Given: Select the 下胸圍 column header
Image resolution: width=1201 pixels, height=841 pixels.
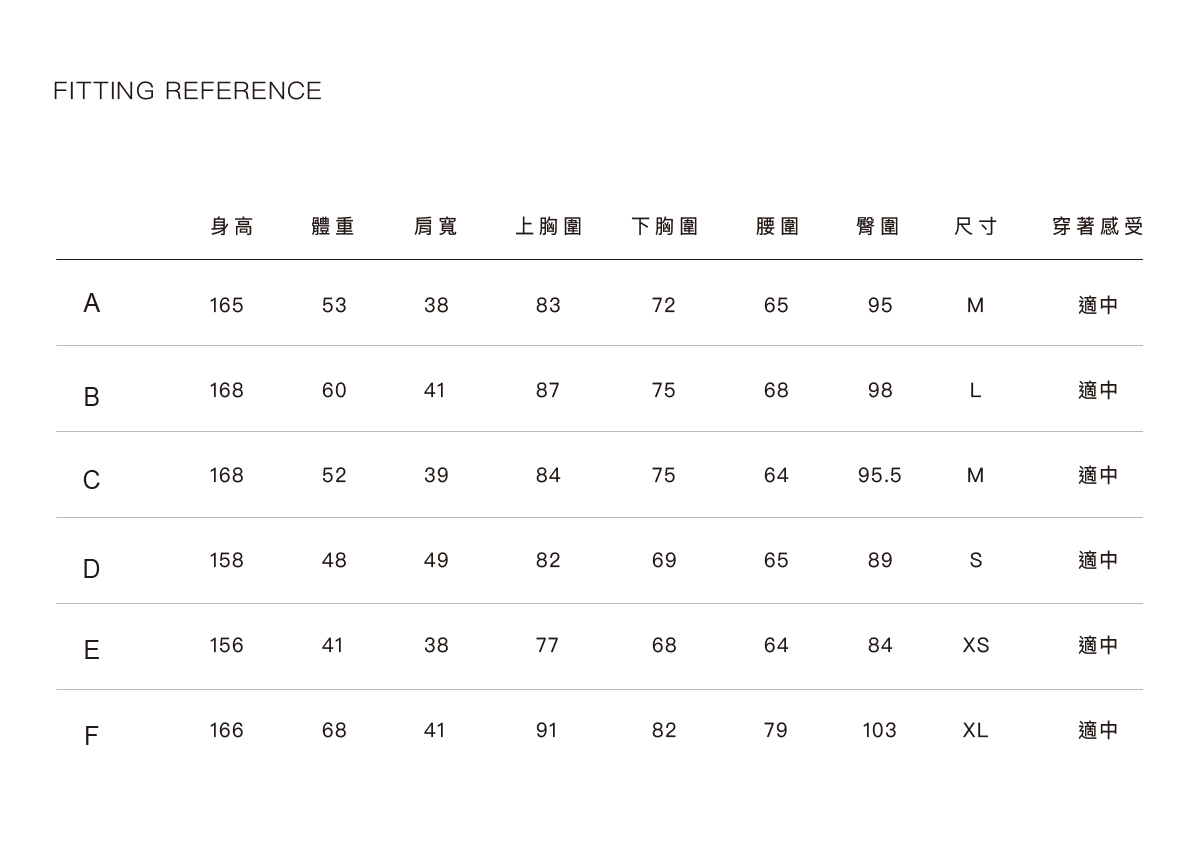Looking at the screenshot, I should [x=664, y=227].
